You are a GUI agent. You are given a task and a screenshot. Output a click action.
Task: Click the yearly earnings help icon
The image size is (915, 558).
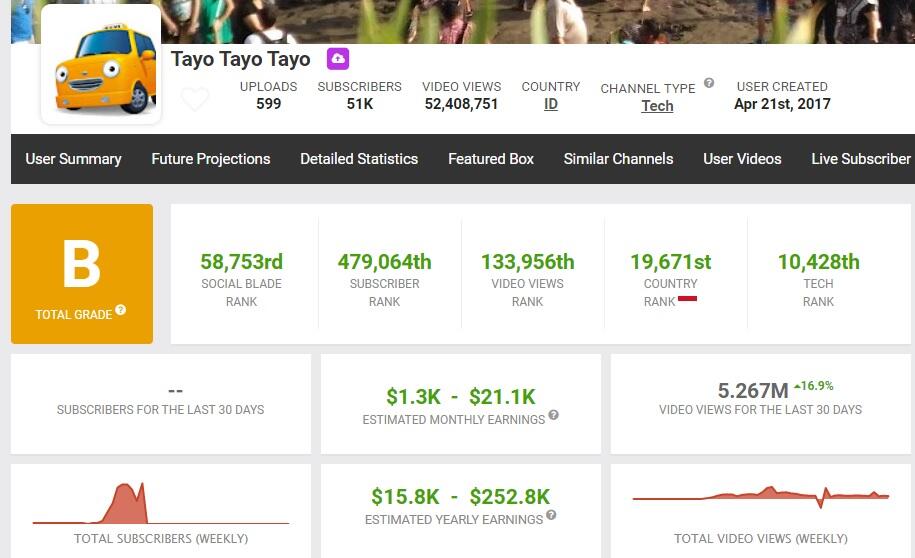click(551, 515)
